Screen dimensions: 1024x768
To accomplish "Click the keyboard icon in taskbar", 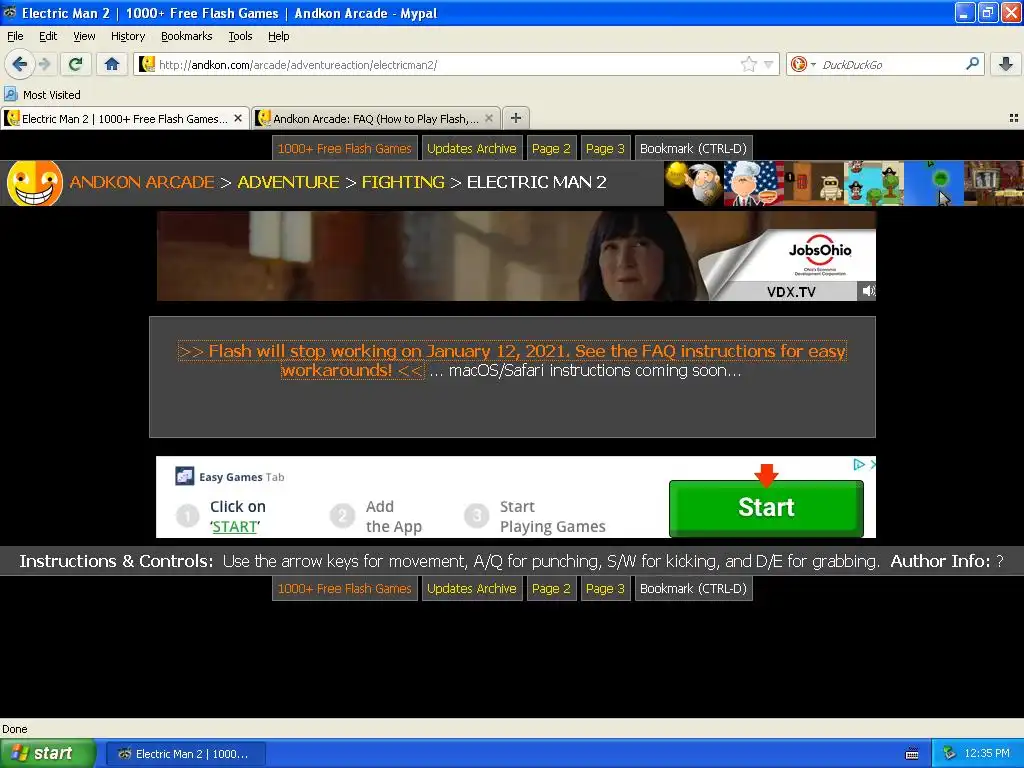I will pos(912,754).
